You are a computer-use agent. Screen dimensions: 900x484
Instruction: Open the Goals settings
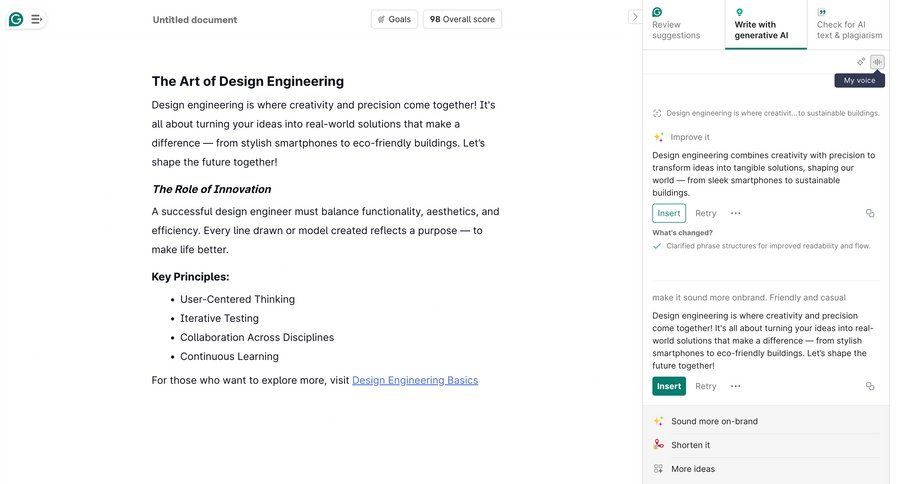[x=394, y=19]
